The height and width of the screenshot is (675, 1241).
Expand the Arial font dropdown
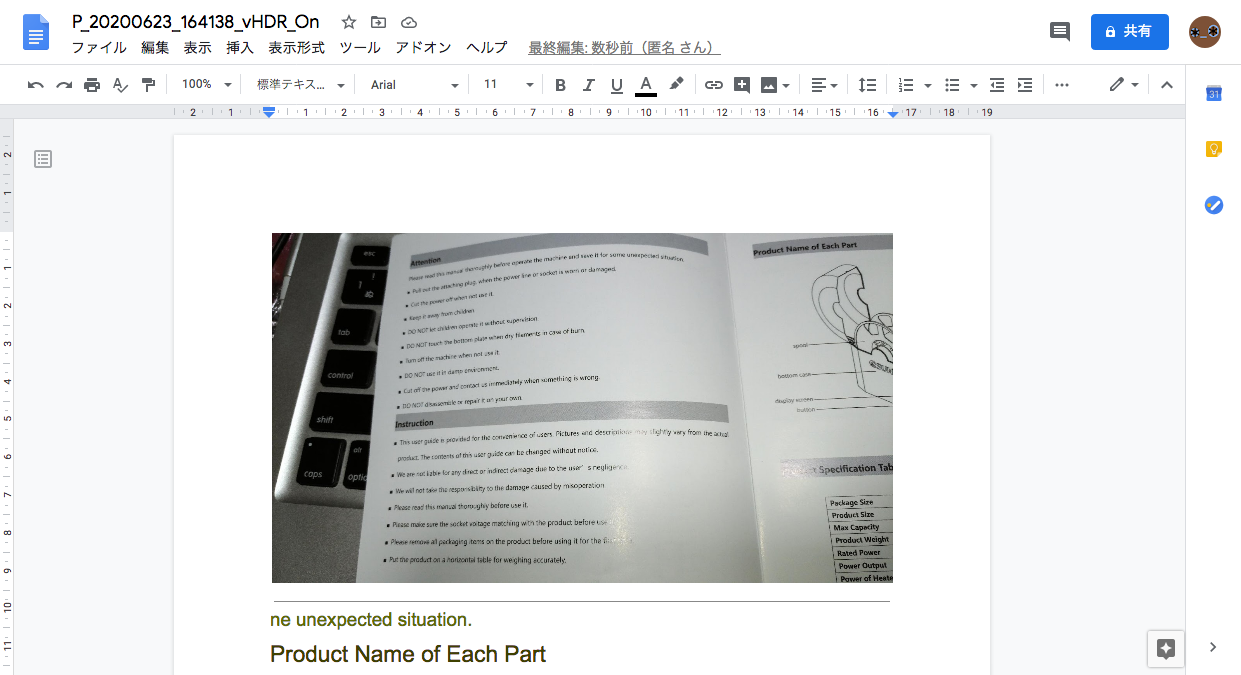point(414,85)
